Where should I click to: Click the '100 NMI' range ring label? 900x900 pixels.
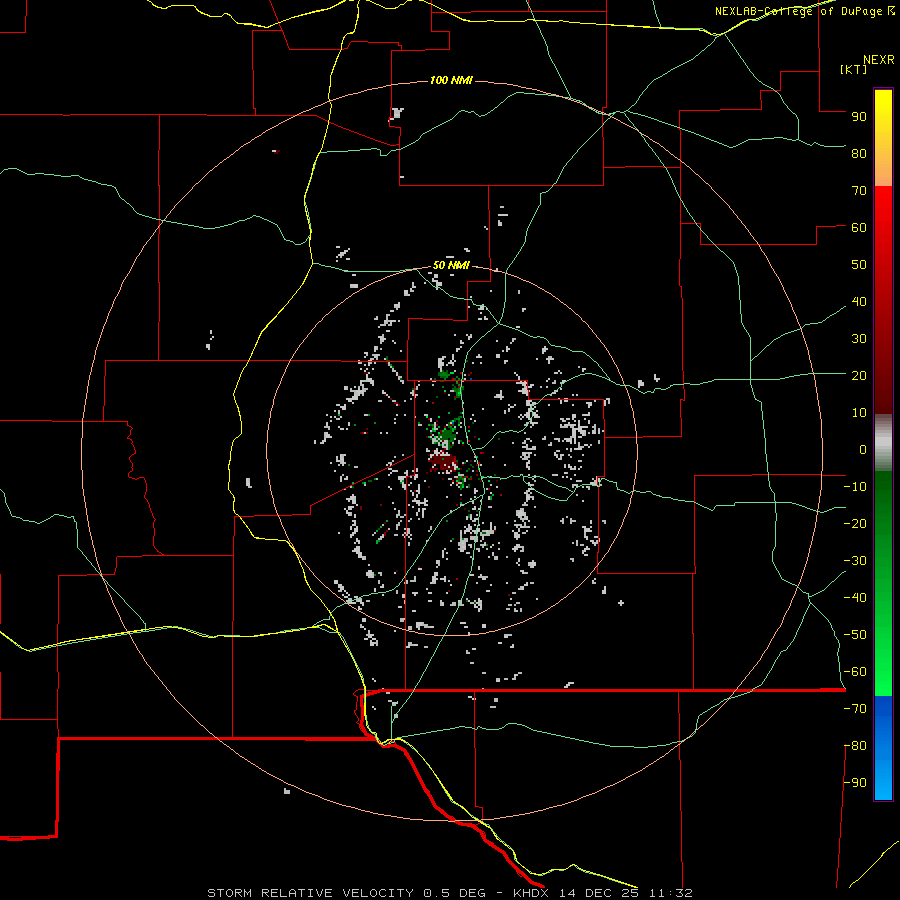click(x=451, y=80)
